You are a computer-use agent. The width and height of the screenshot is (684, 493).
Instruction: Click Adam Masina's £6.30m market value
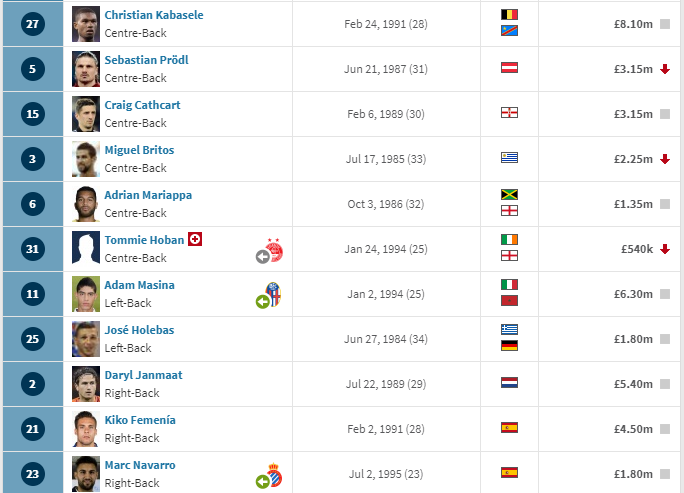(x=633, y=294)
